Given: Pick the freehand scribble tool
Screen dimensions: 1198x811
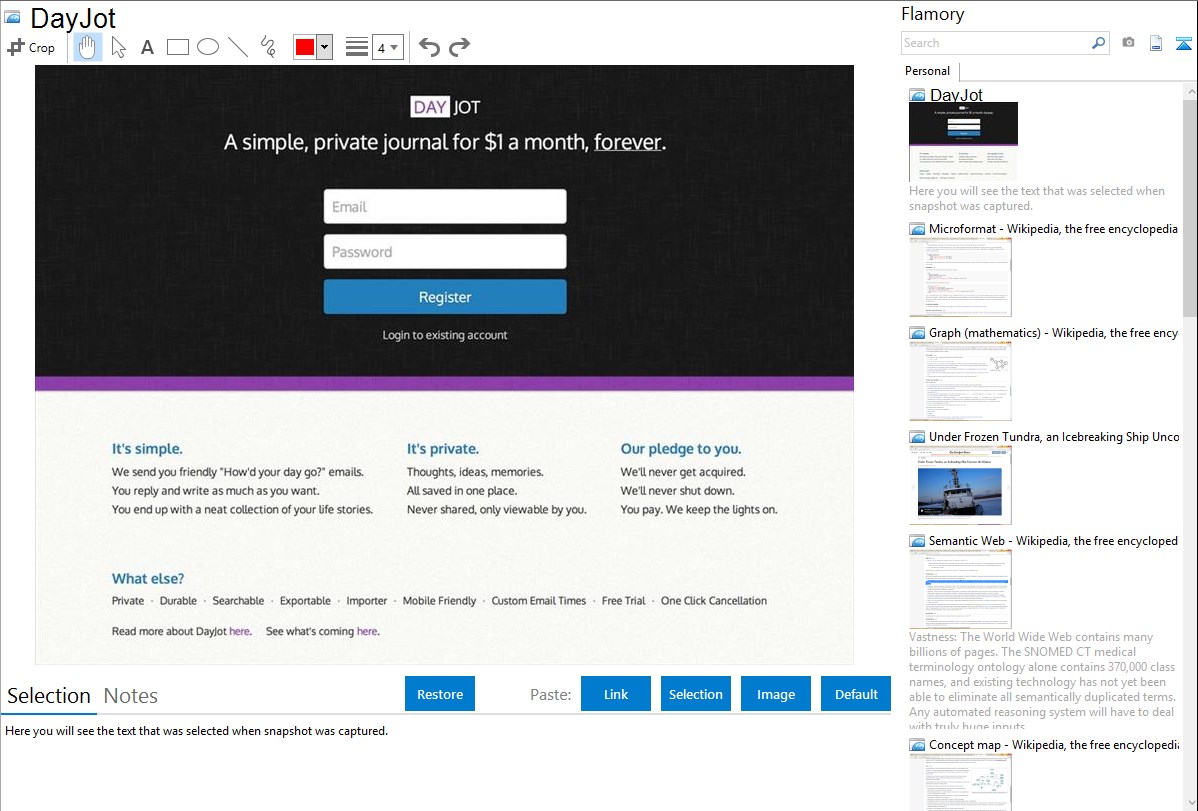Looking at the screenshot, I should pyautogui.click(x=268, y=47).
